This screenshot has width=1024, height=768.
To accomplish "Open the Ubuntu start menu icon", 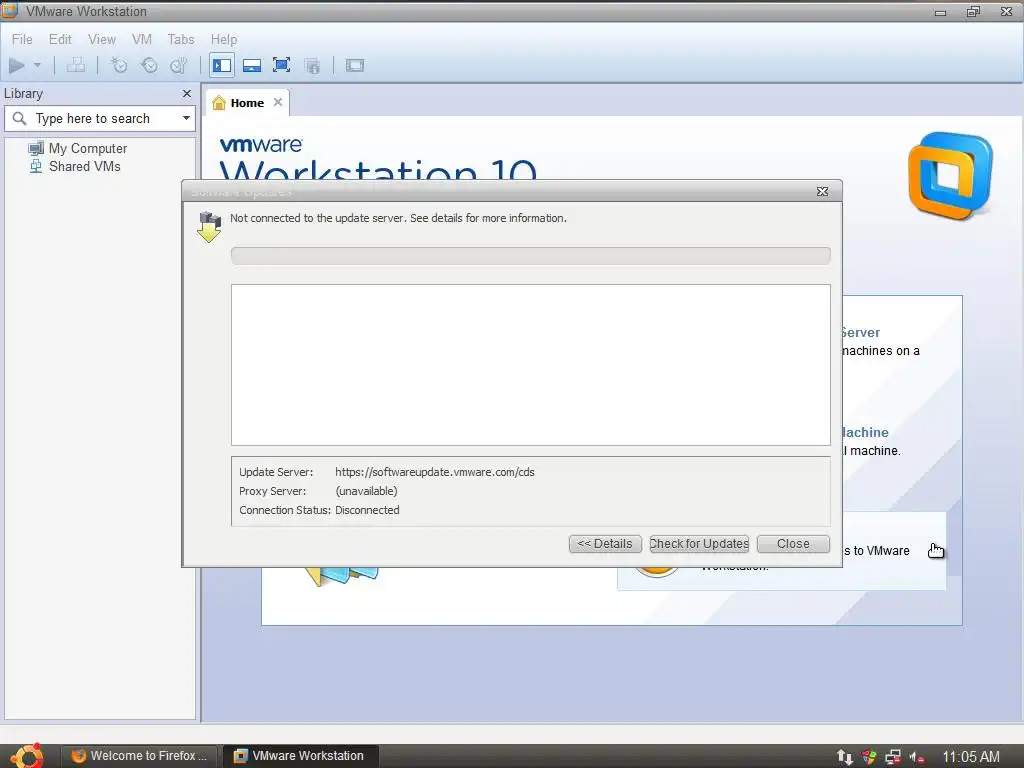I will click(x=27, y=756).
